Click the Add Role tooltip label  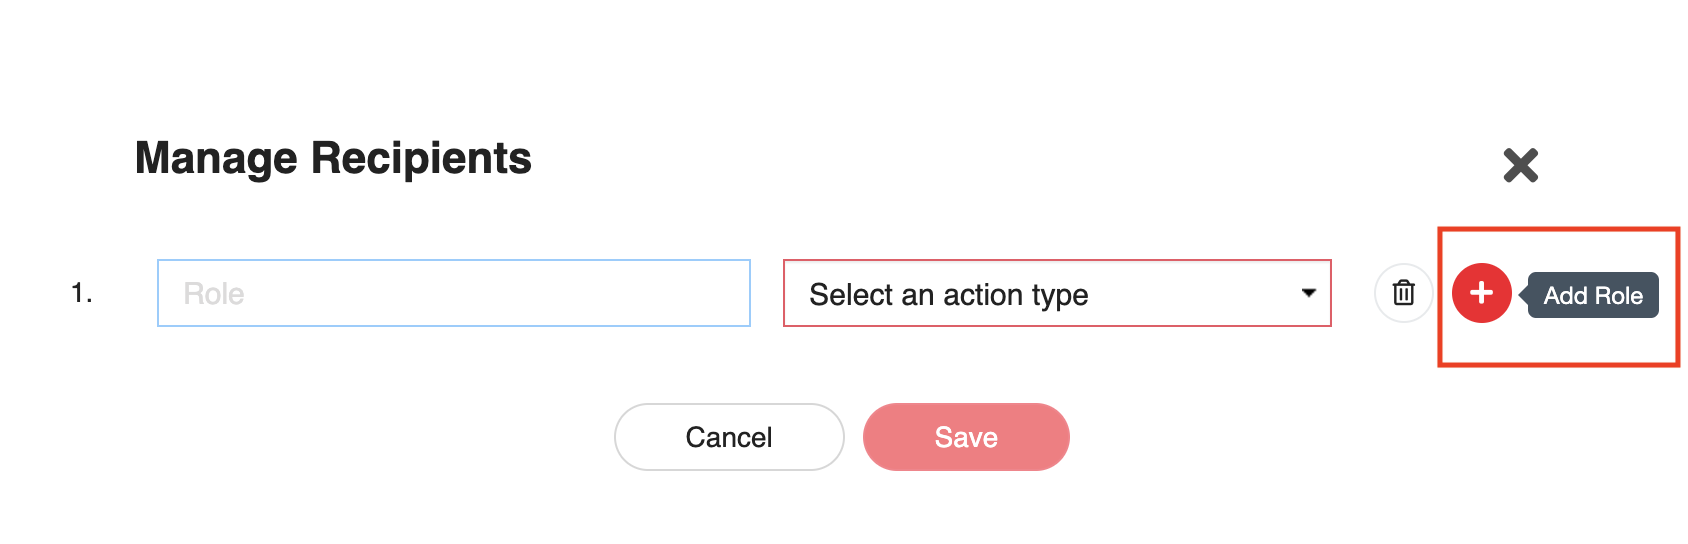1592,295
